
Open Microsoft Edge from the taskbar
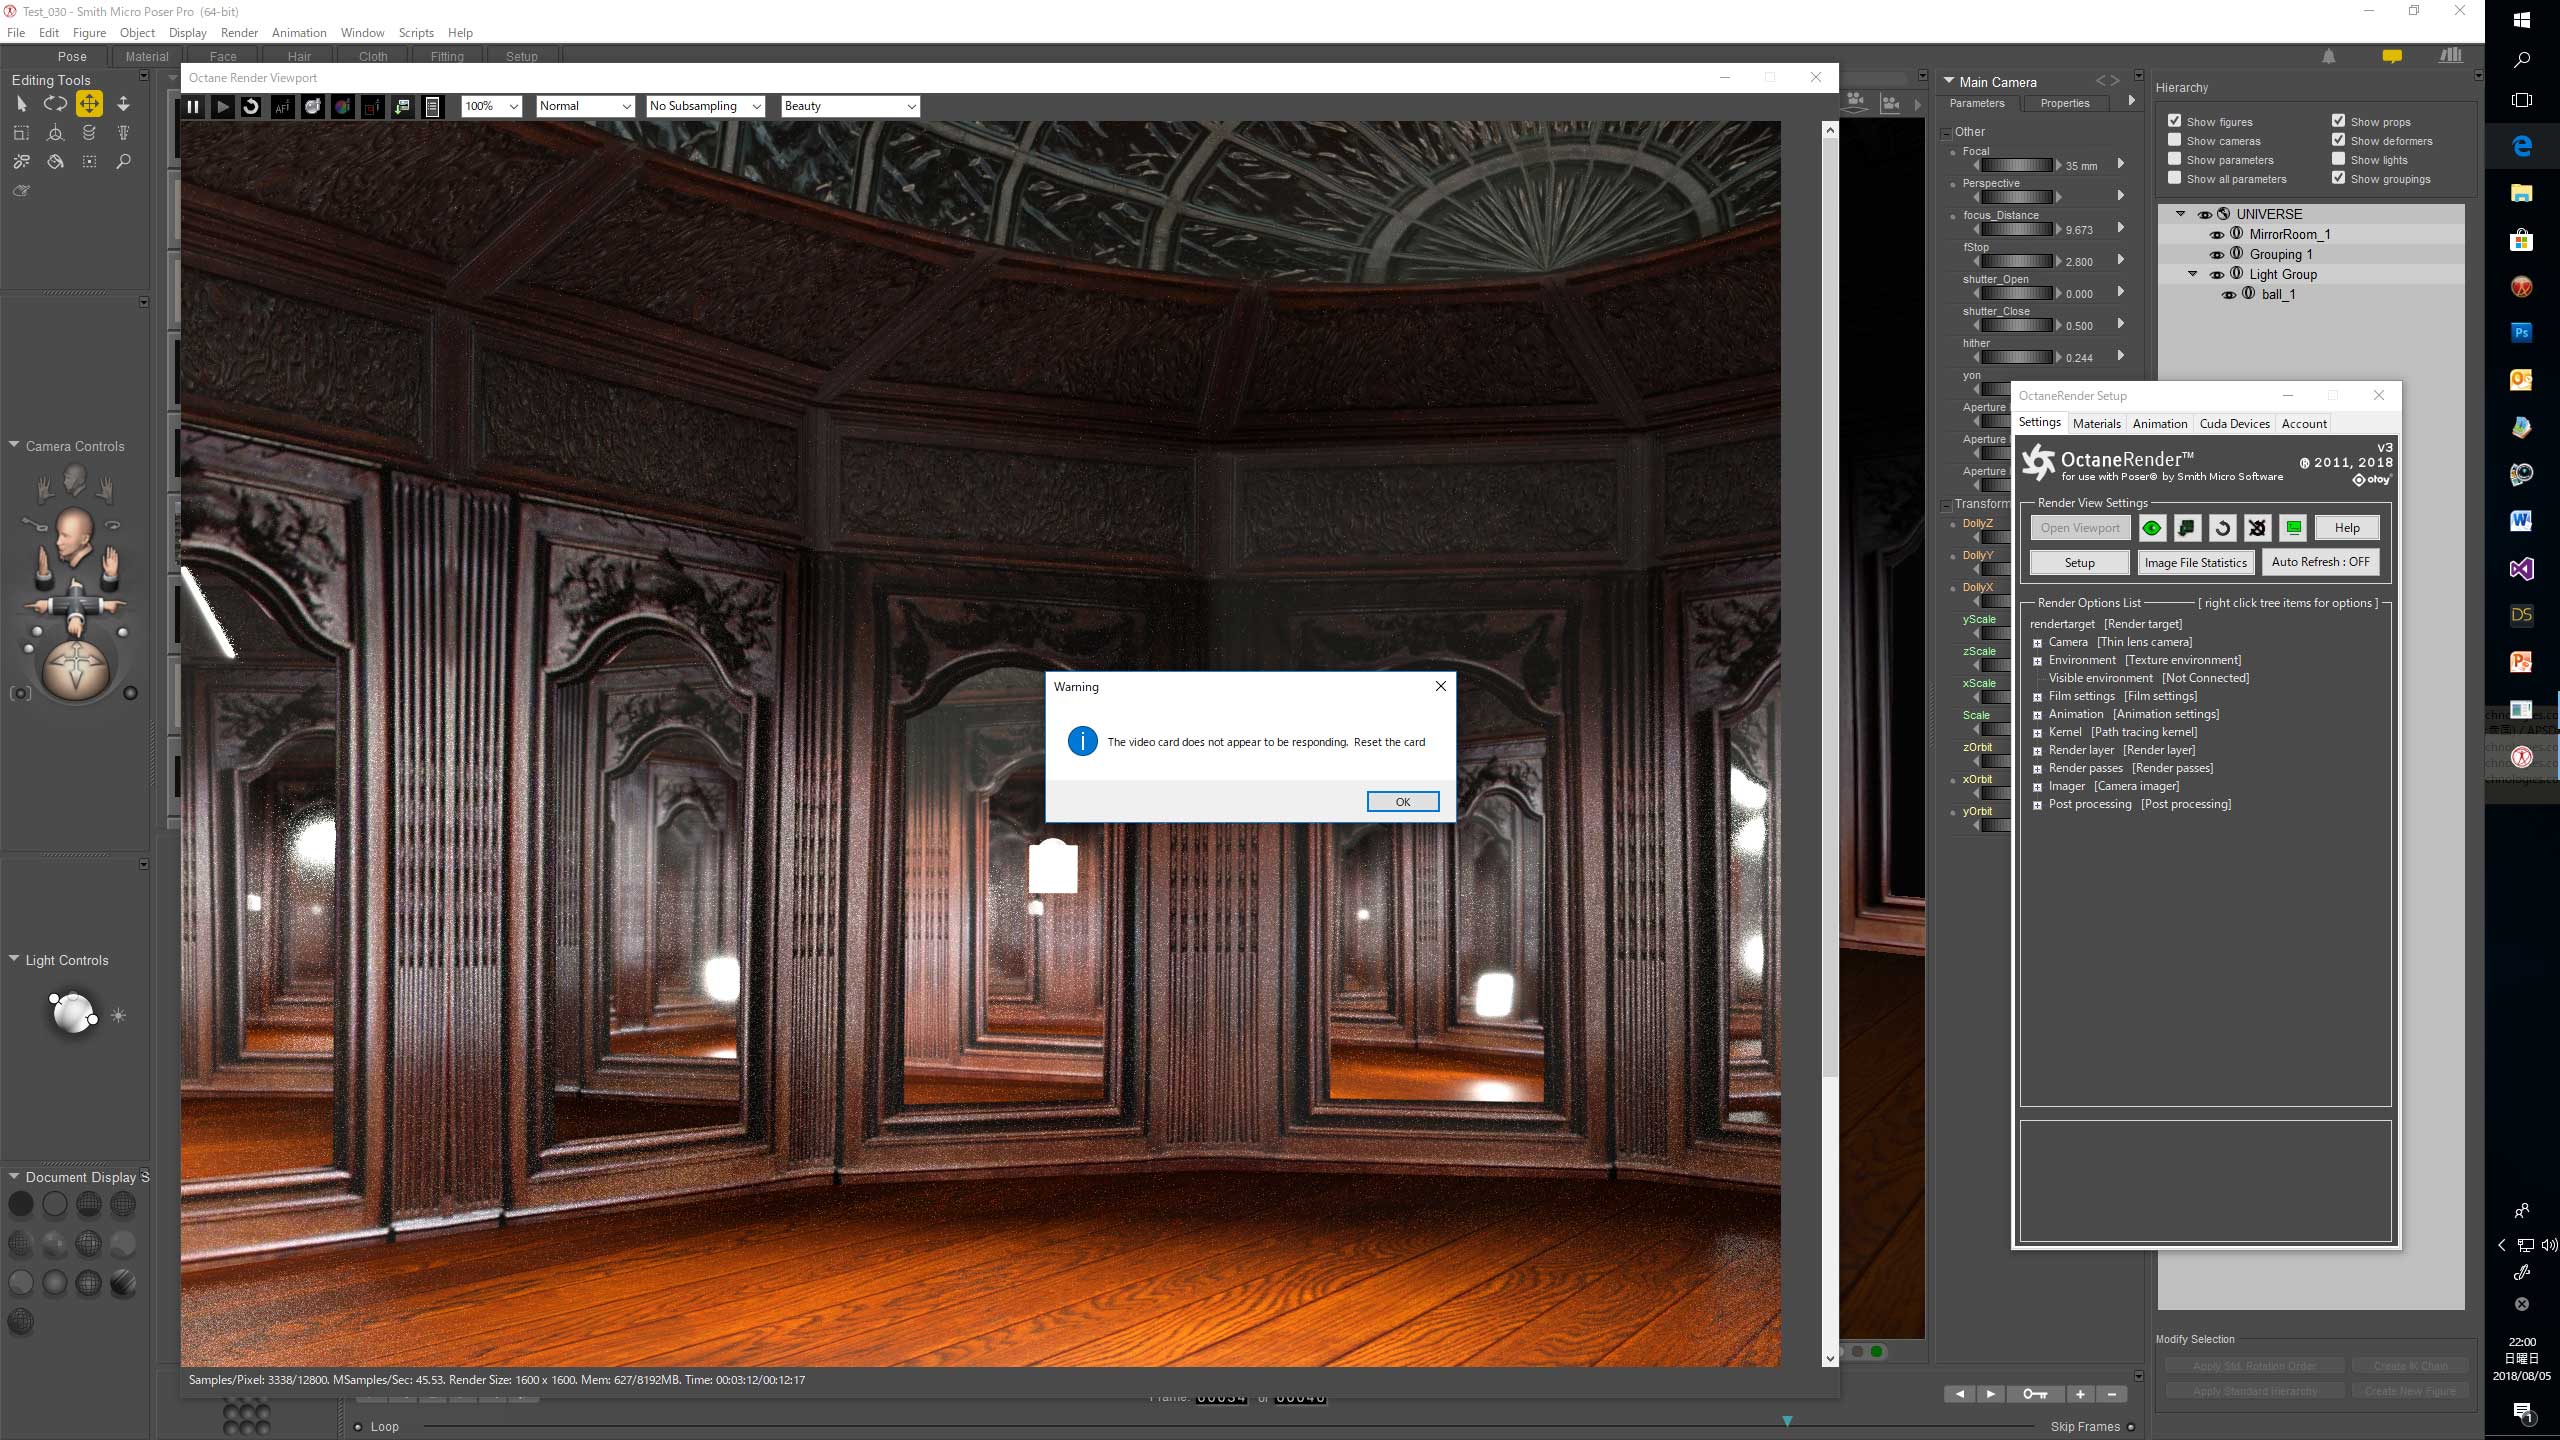point(2521,147)
